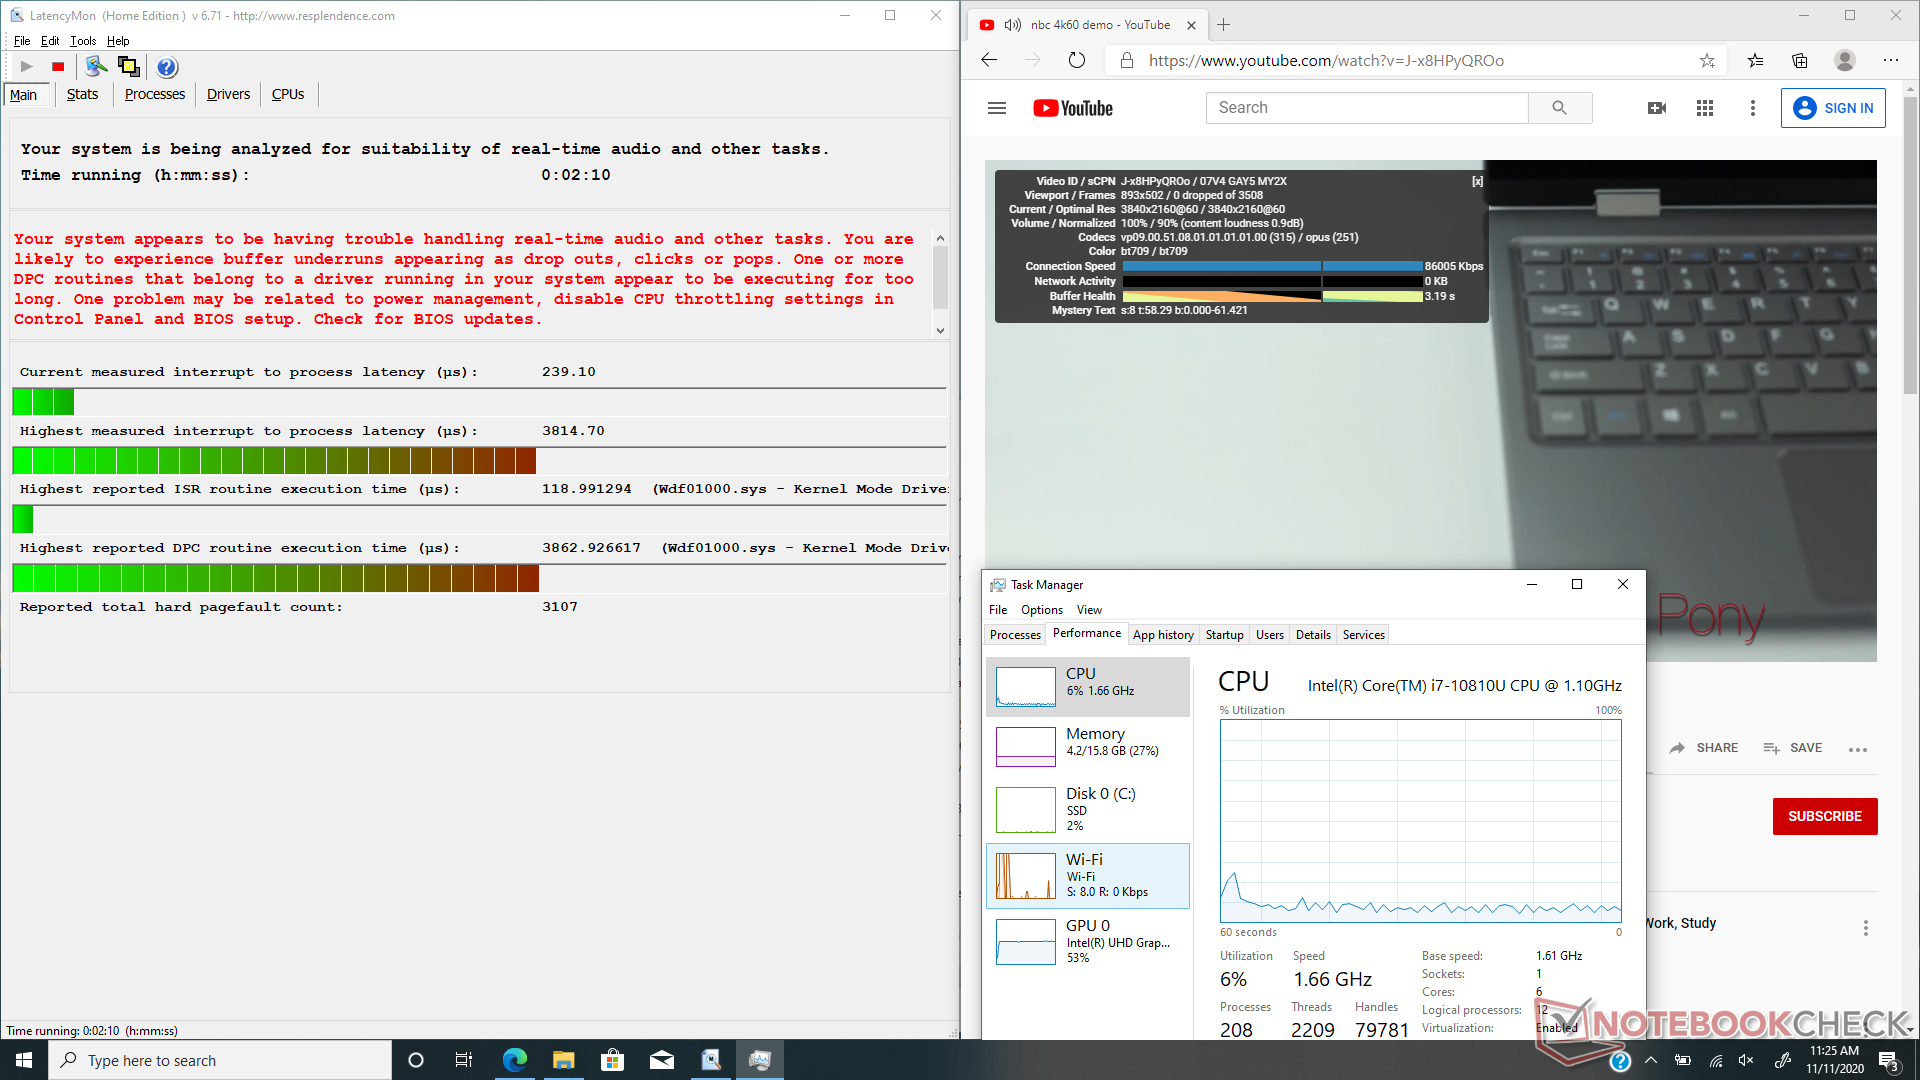Add the page to favorites with star

[x=1707, y=60]
